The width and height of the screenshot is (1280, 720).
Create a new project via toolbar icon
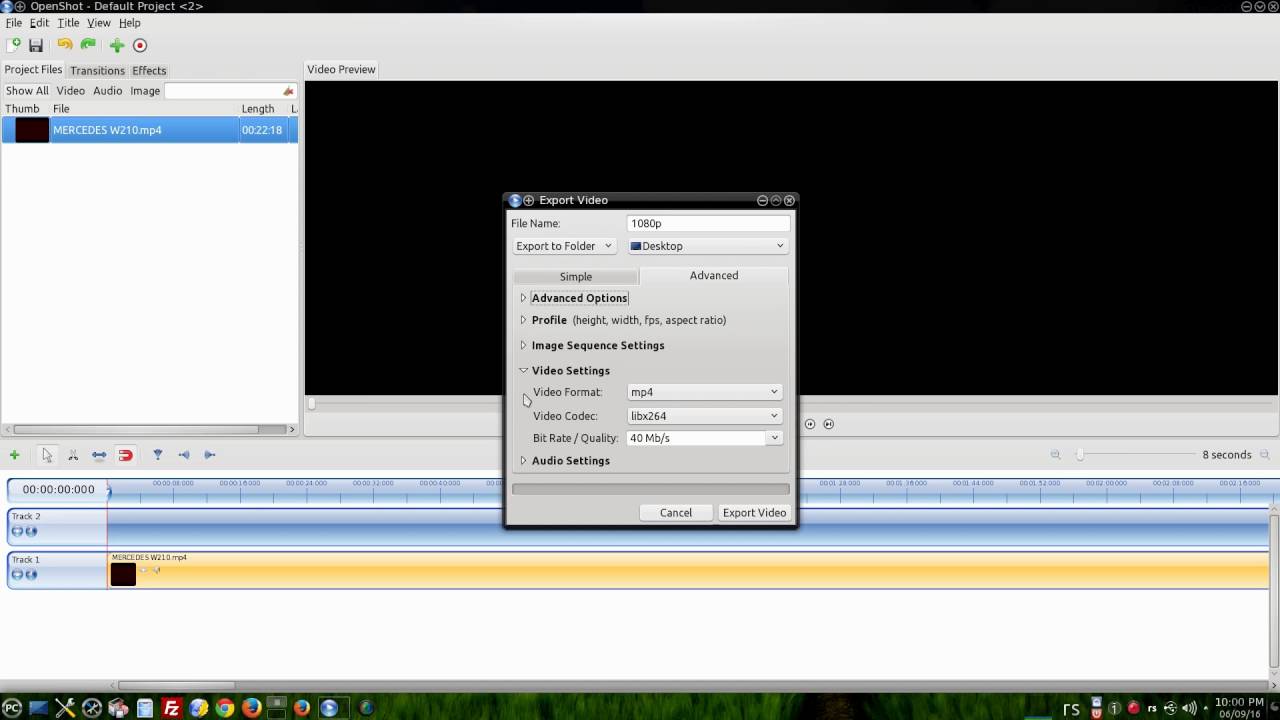click(x=14, y=45)
